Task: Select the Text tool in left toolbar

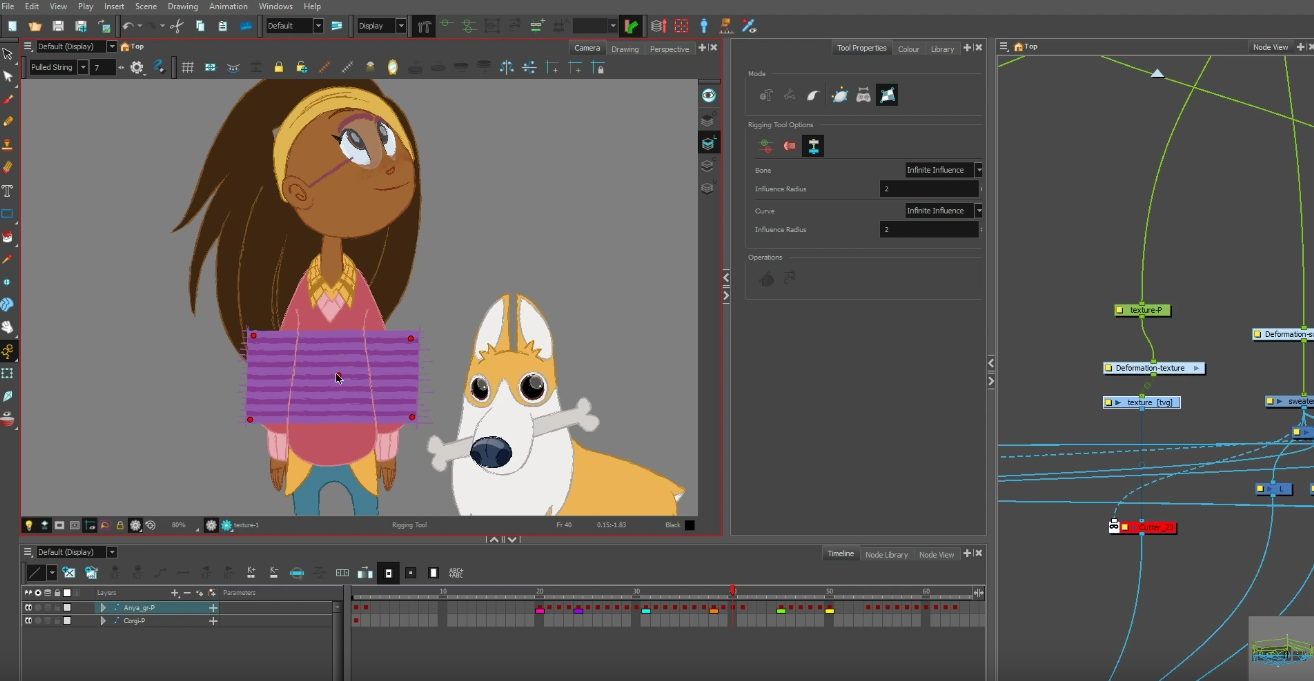Action: tap(9, 191)
